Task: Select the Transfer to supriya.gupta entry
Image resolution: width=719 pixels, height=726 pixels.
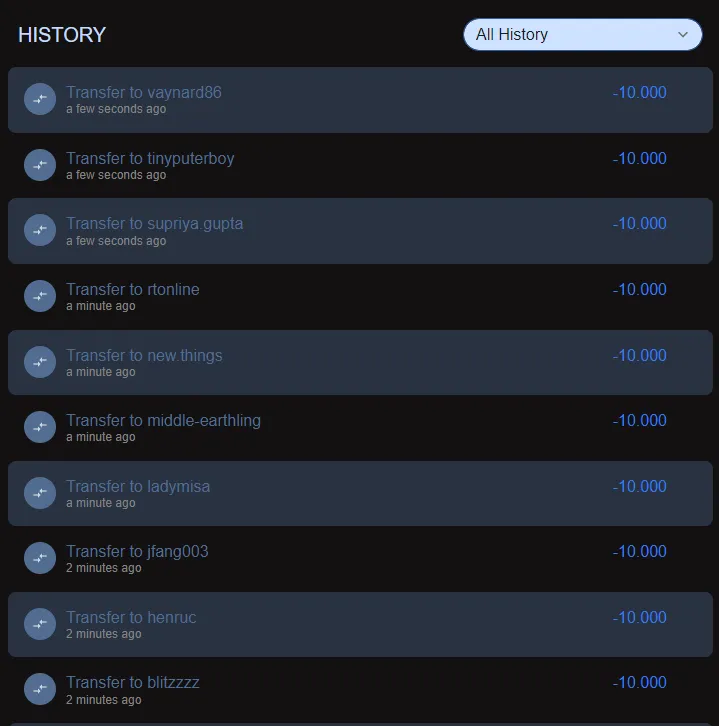Action: pyautogui.click(x=155, y=223)
